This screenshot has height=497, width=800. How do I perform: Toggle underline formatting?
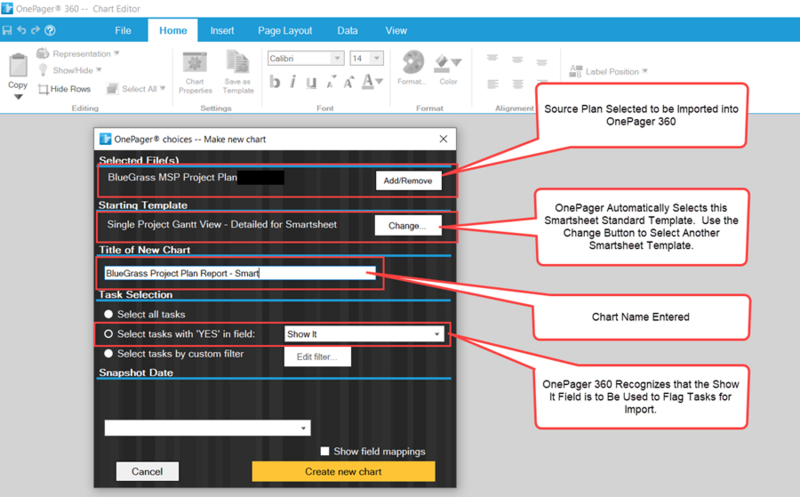[x=311, y=82]
